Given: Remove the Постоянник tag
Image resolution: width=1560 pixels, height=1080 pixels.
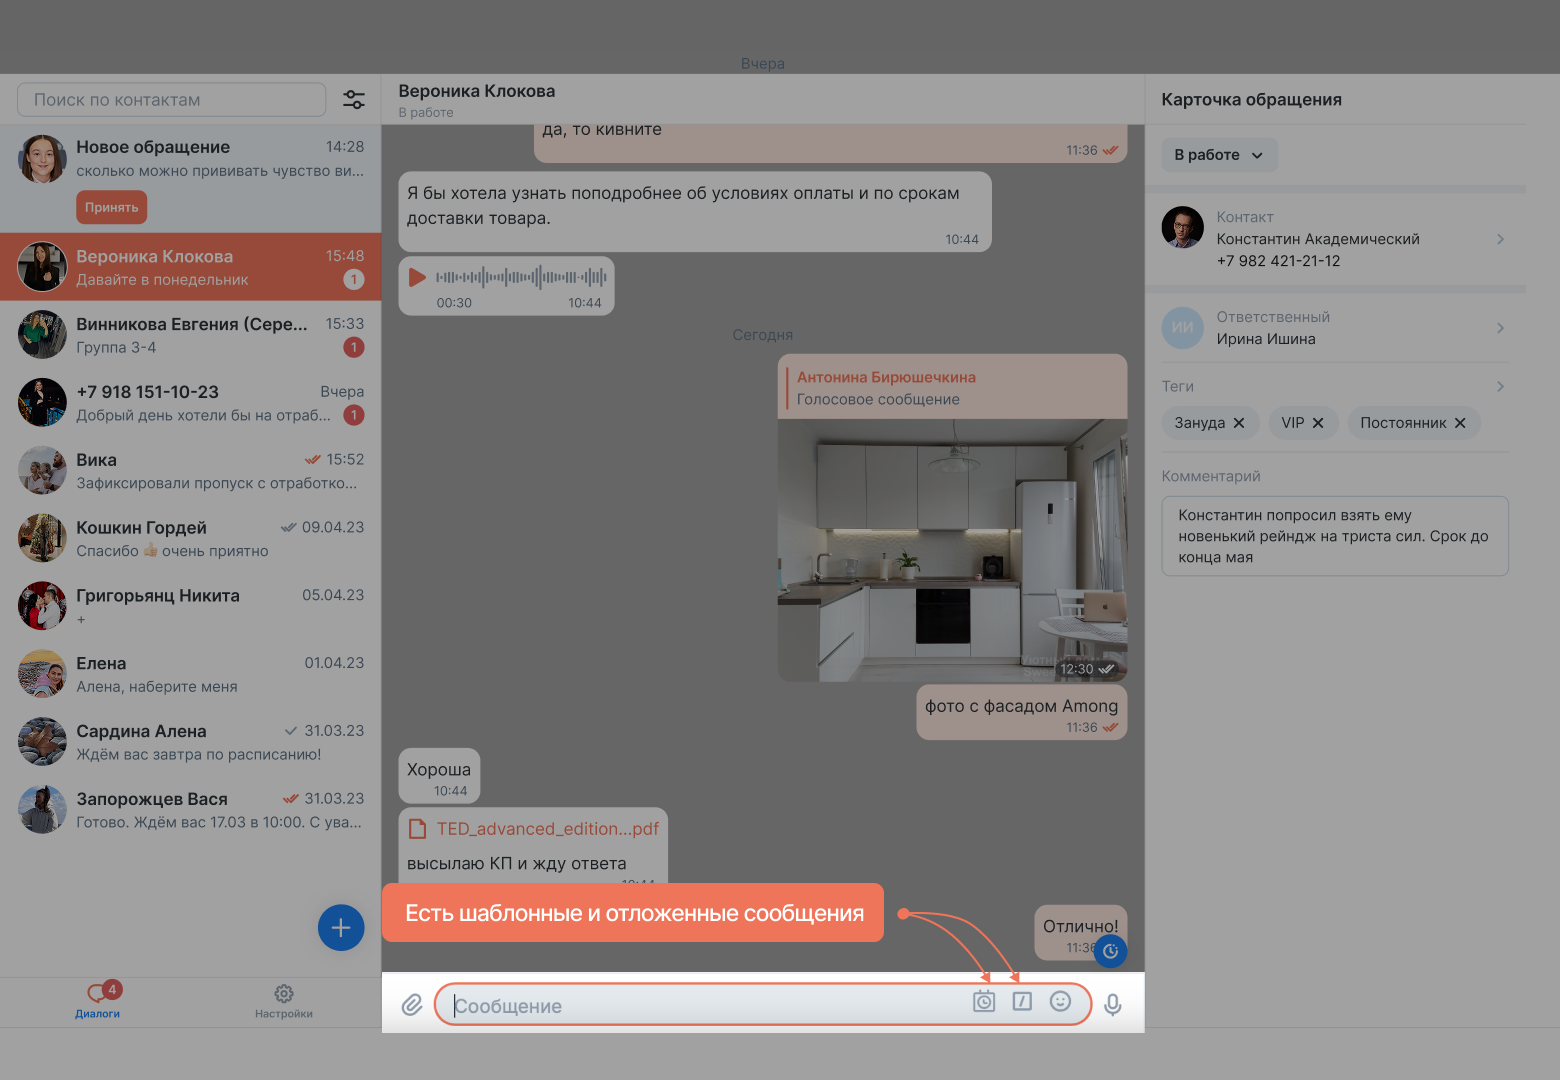Looking at the screenshot, I should coord(1459,422).
